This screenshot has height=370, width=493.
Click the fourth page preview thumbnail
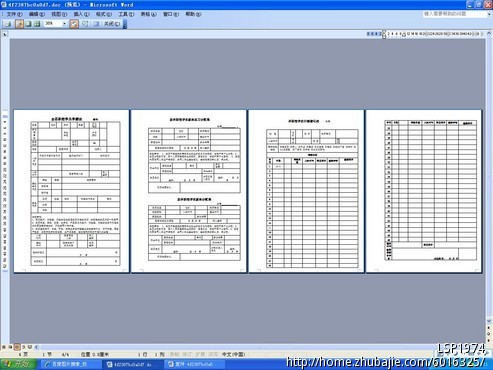pos(424,191)
